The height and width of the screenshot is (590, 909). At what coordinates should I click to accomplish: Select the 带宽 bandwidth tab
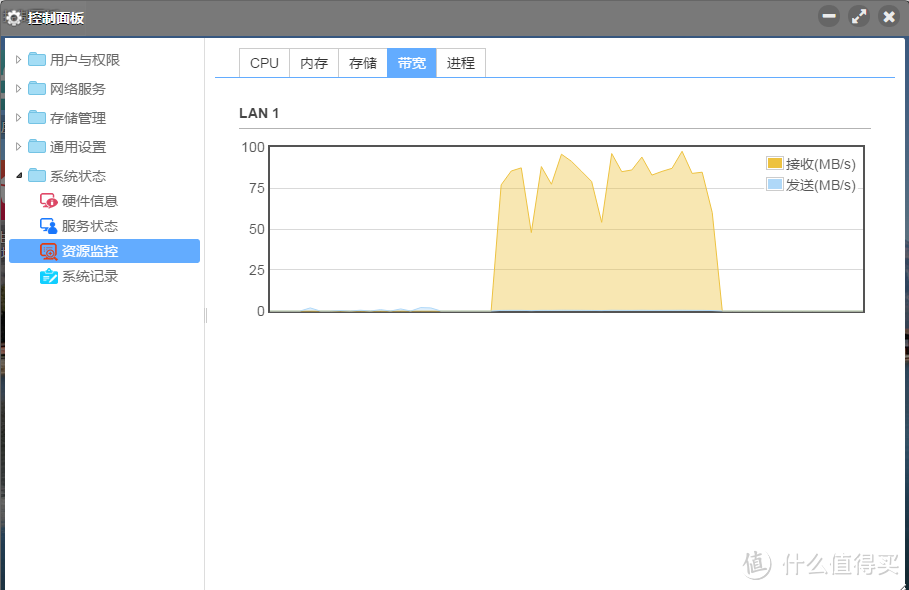pyautogui.click(x=412, y=63)
